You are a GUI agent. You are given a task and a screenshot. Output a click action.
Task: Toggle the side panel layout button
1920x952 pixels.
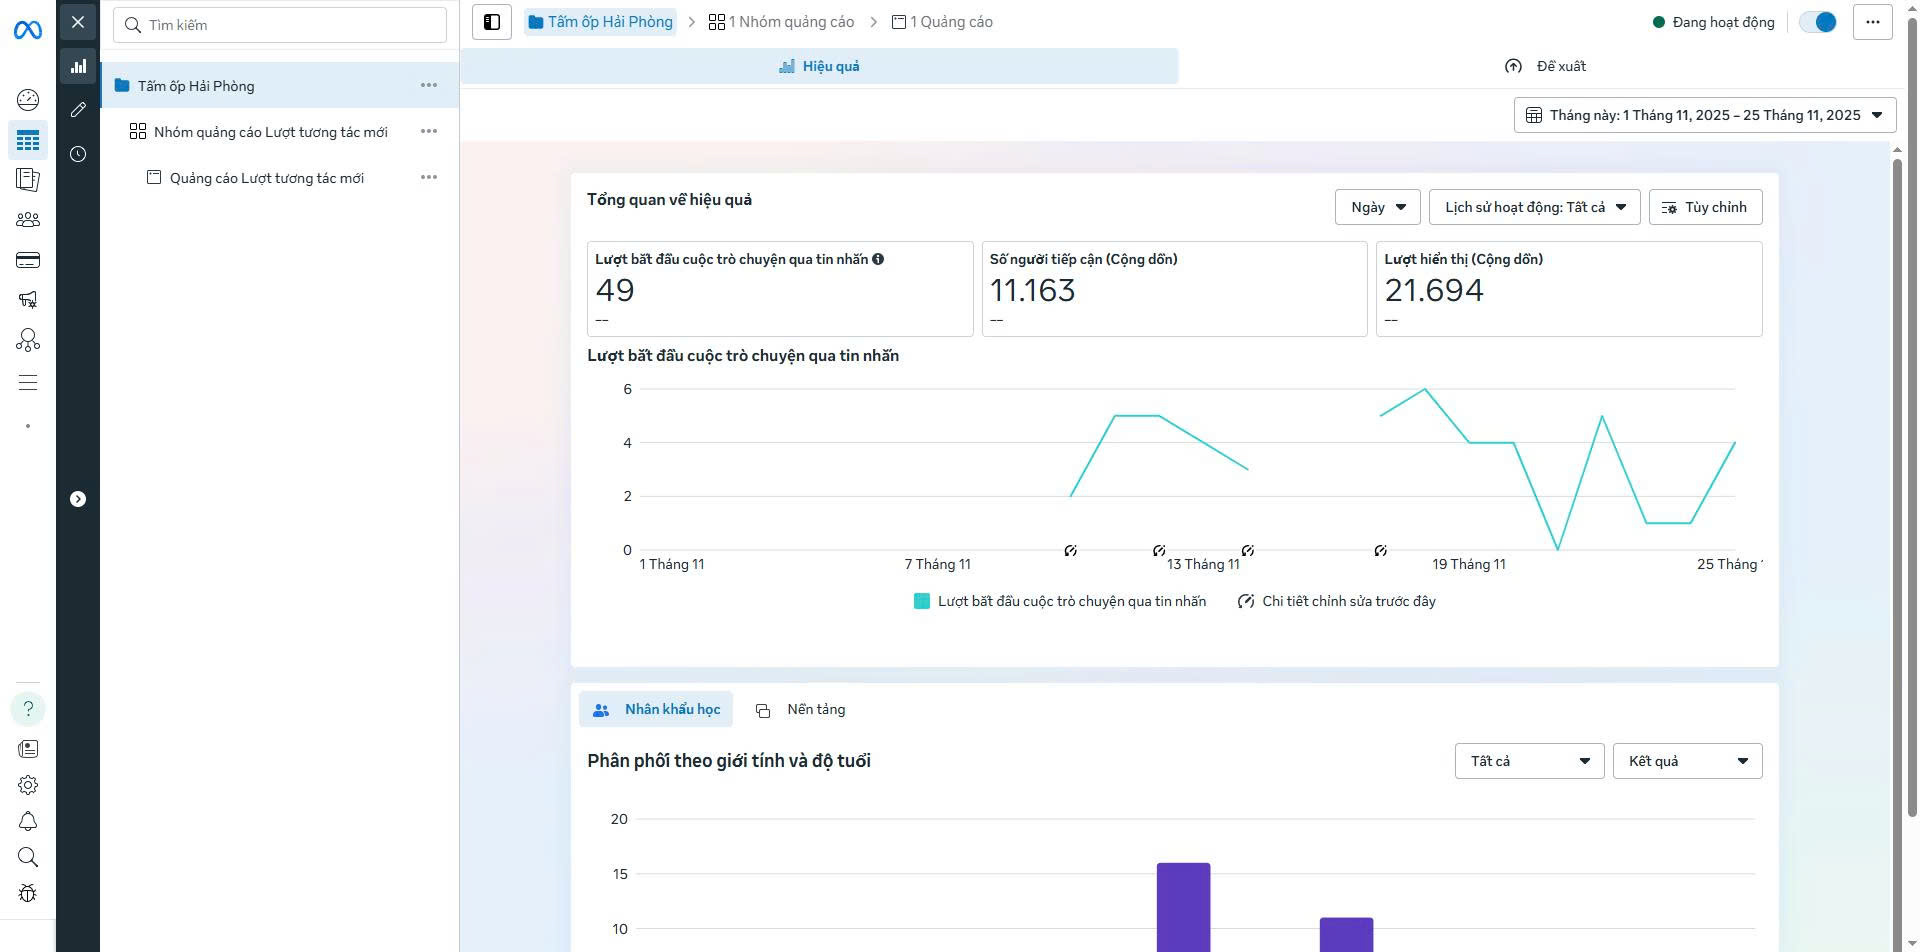pyautogui.click(x=492, y=22)
